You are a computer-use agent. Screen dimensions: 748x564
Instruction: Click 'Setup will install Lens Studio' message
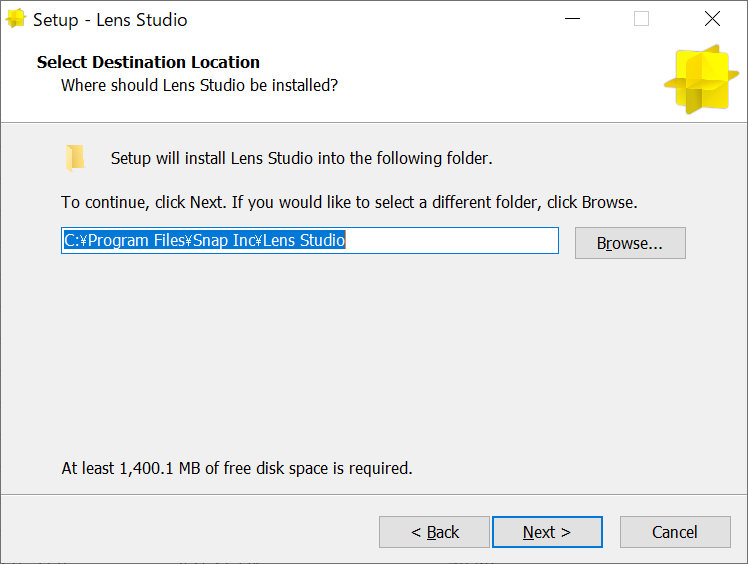(x=301, y=158)
